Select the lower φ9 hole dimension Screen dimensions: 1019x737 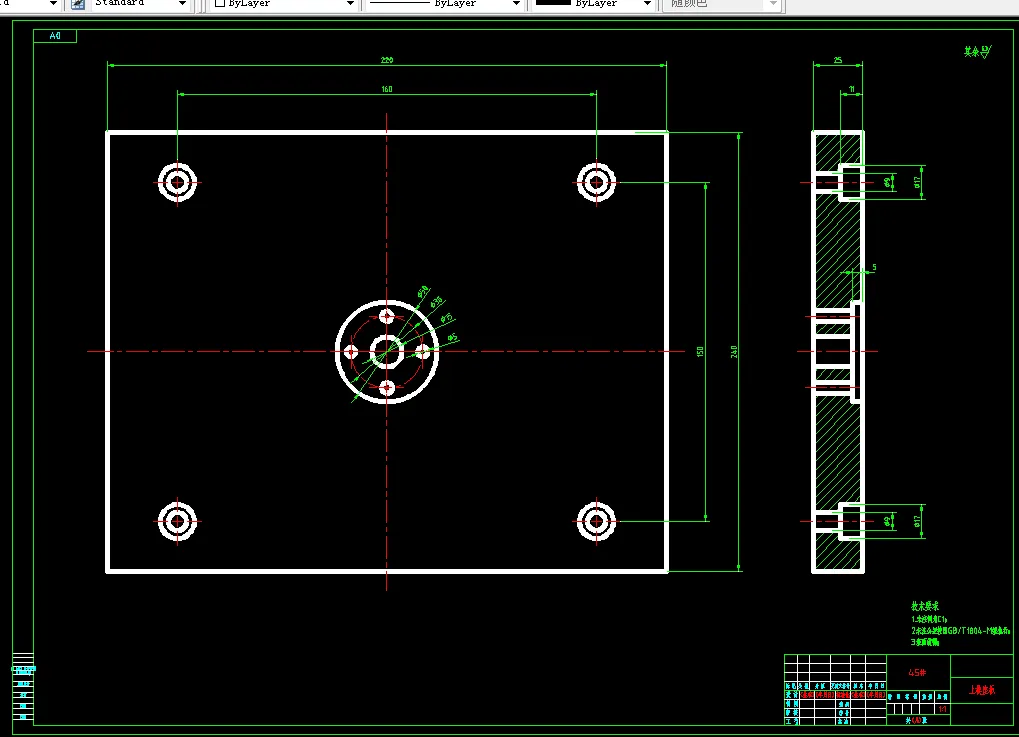pos(888,521)
